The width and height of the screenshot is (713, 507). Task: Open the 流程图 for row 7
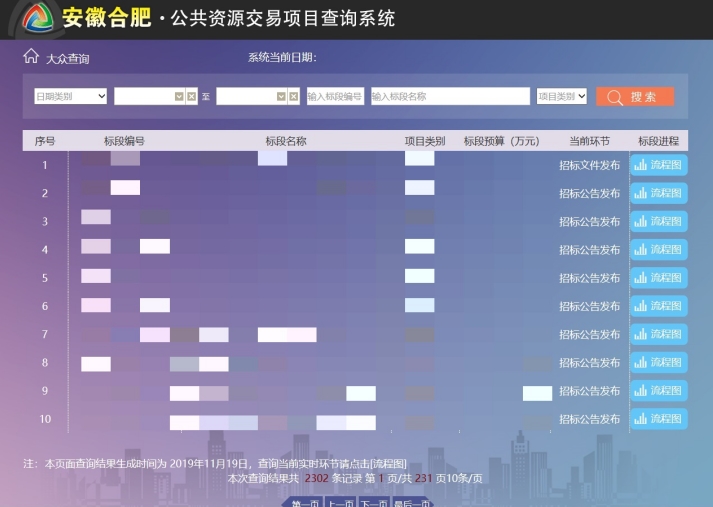(x=659, y=334)
